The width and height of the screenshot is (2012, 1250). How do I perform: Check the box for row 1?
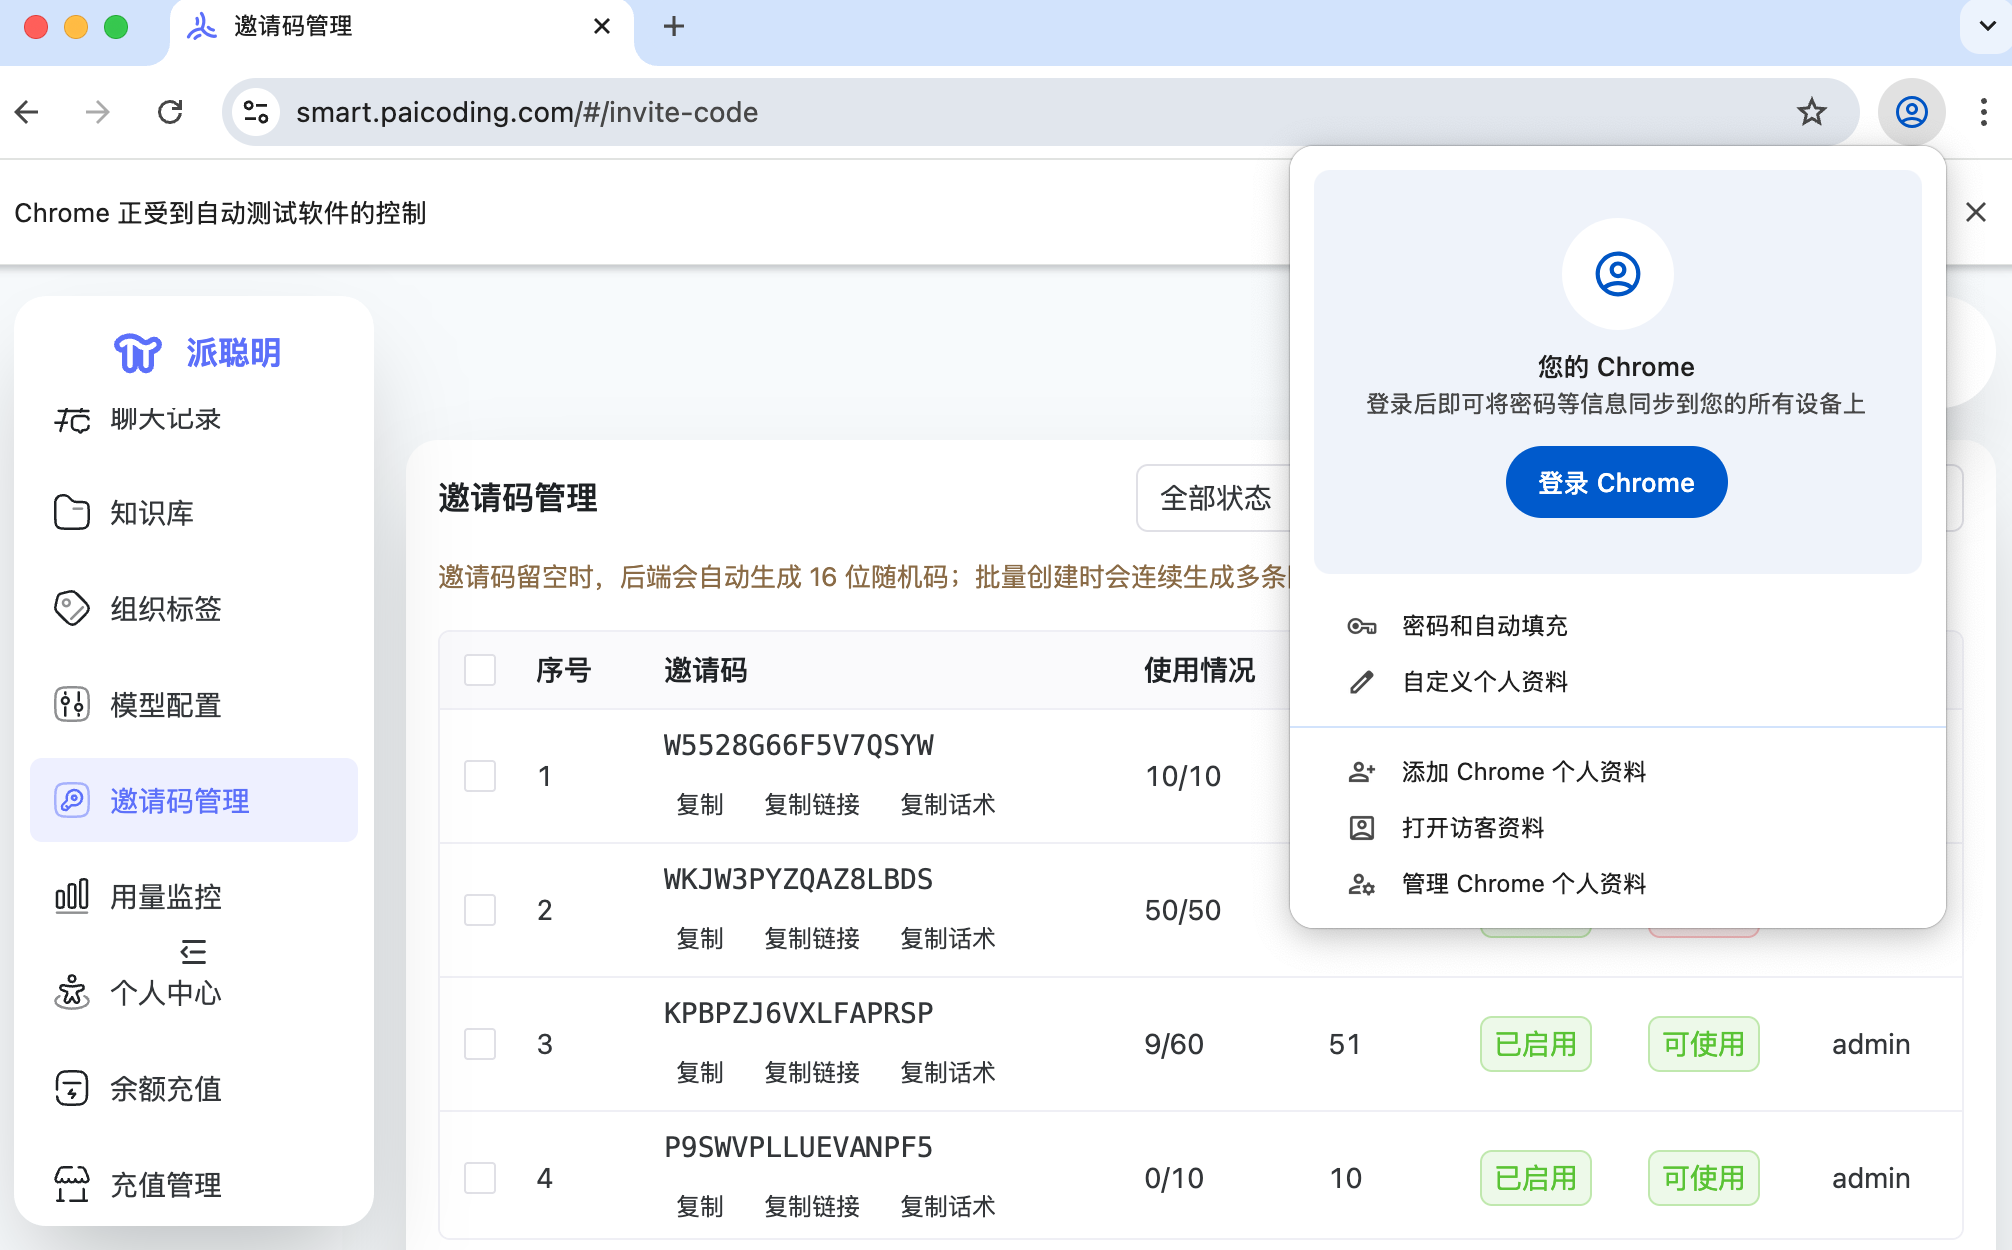click(480, 776)
